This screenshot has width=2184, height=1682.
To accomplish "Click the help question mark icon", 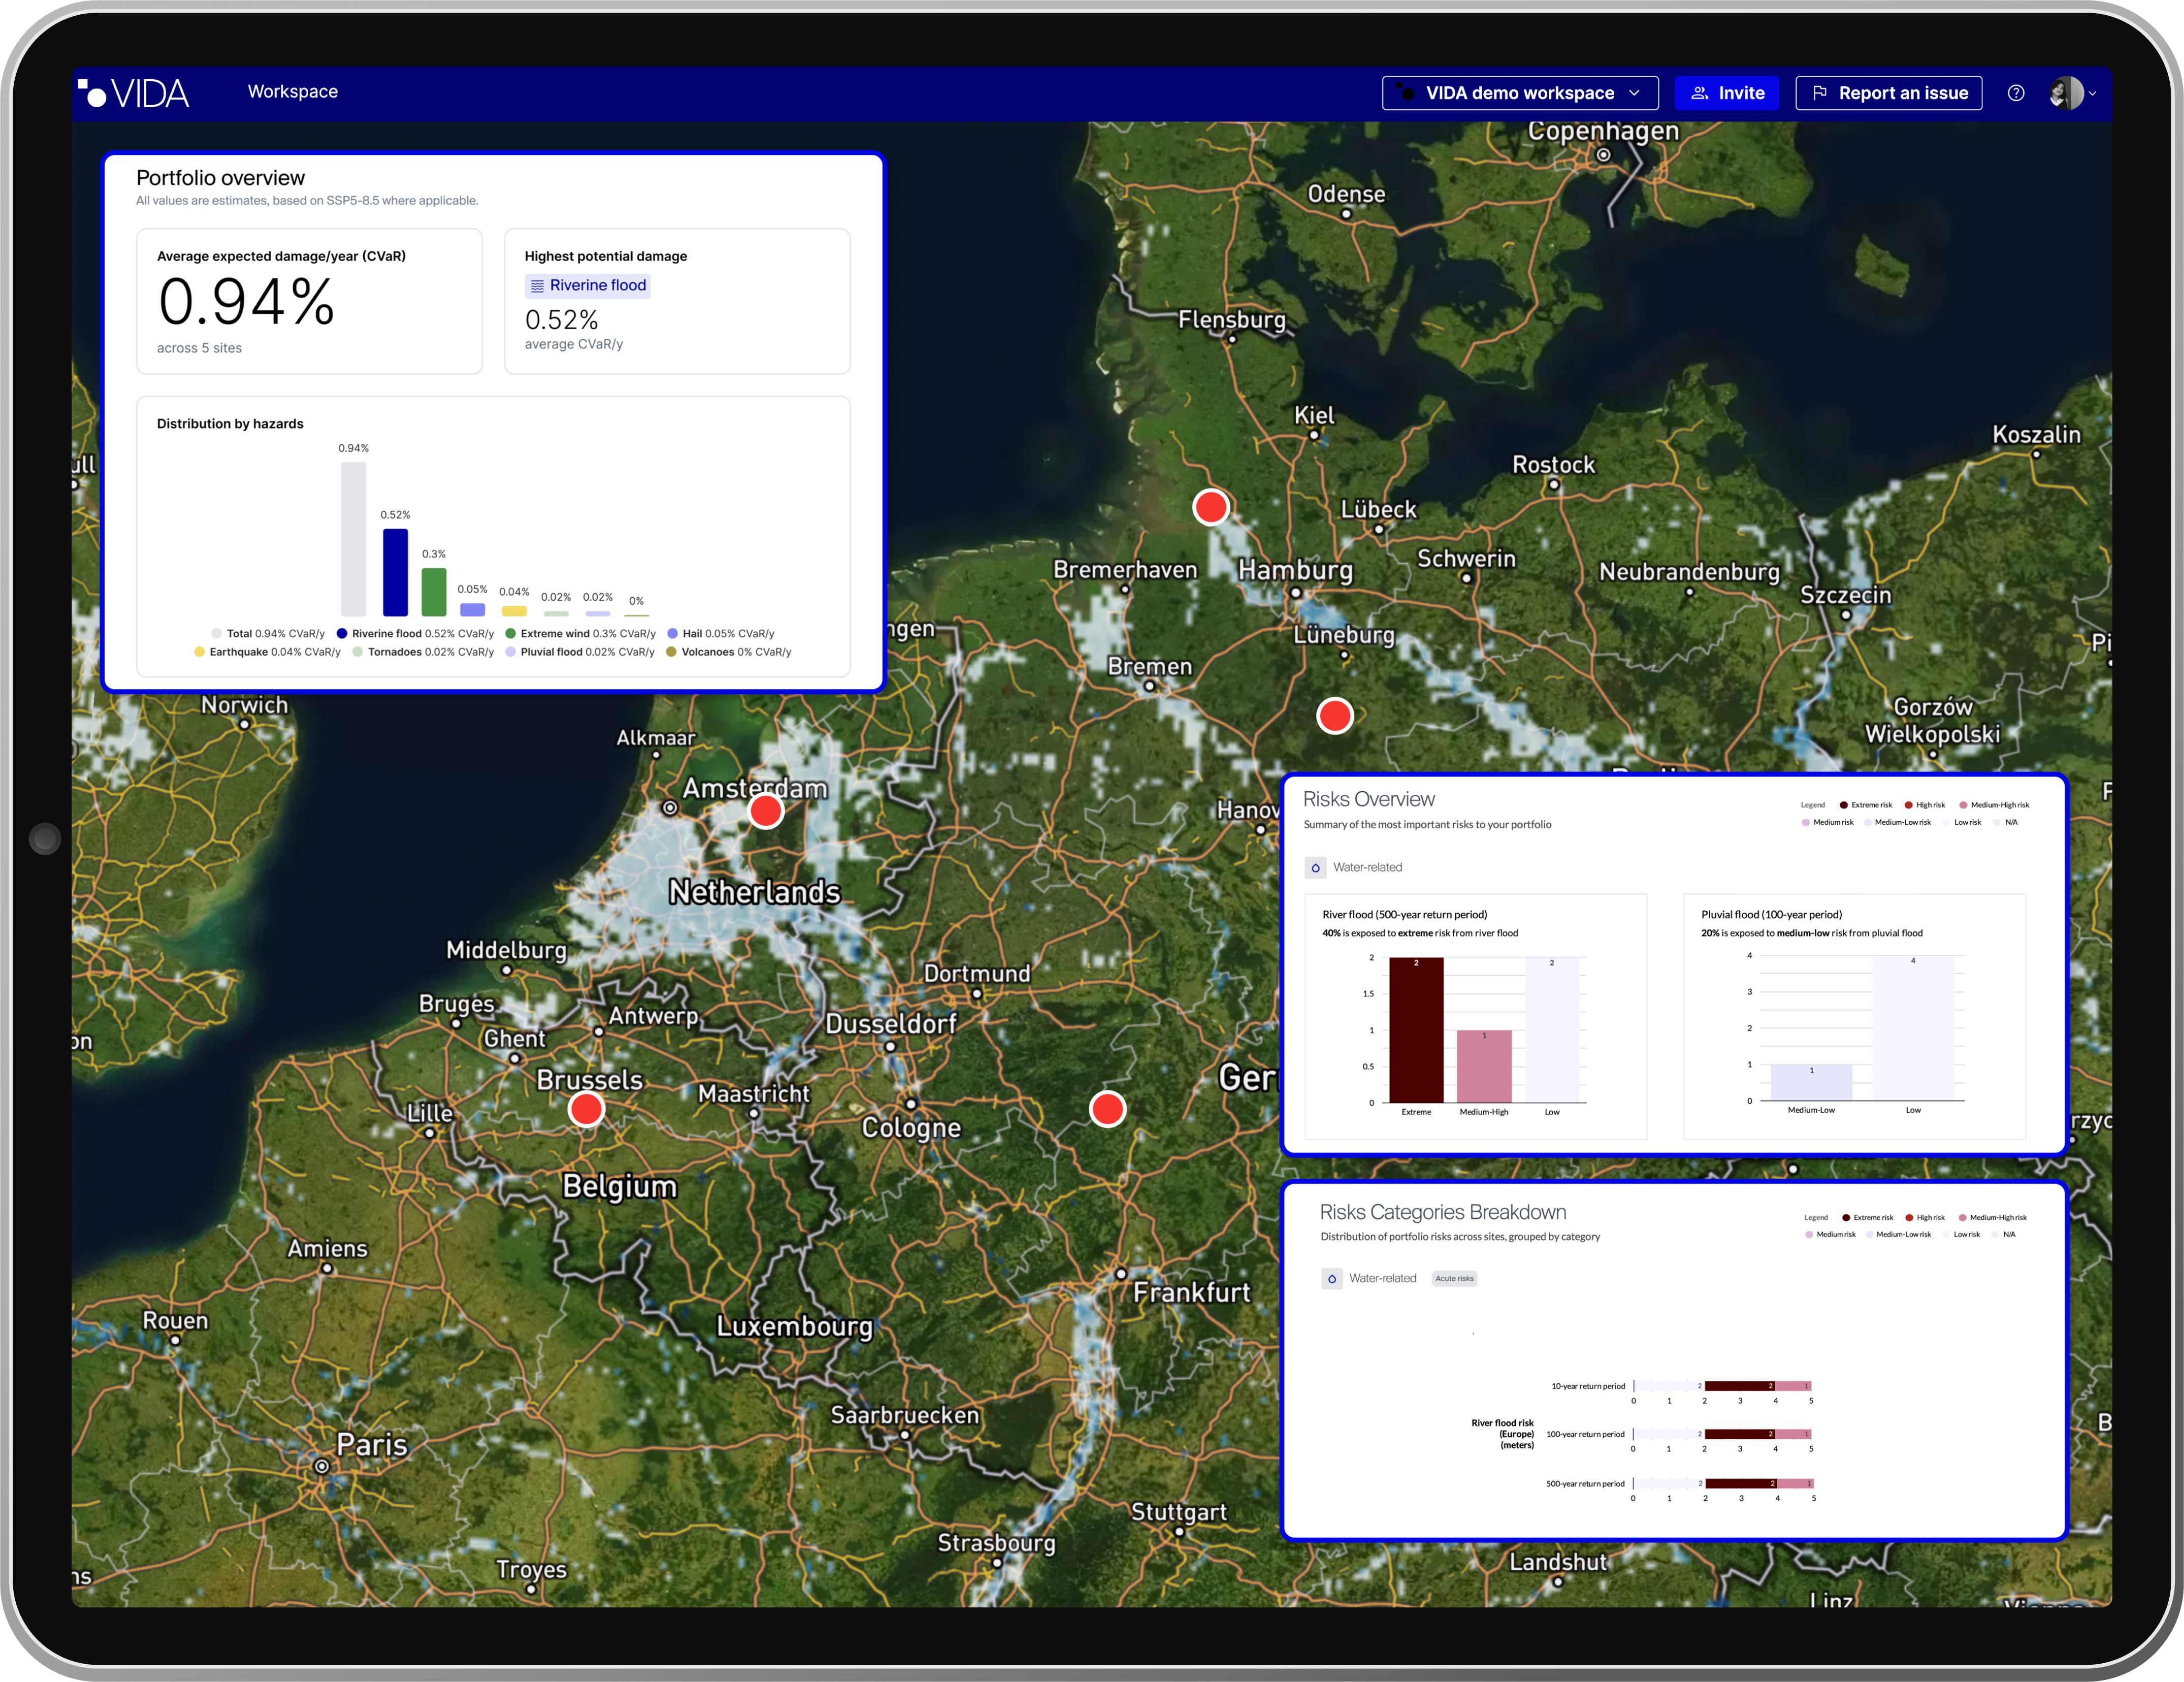I will 2015,93.
